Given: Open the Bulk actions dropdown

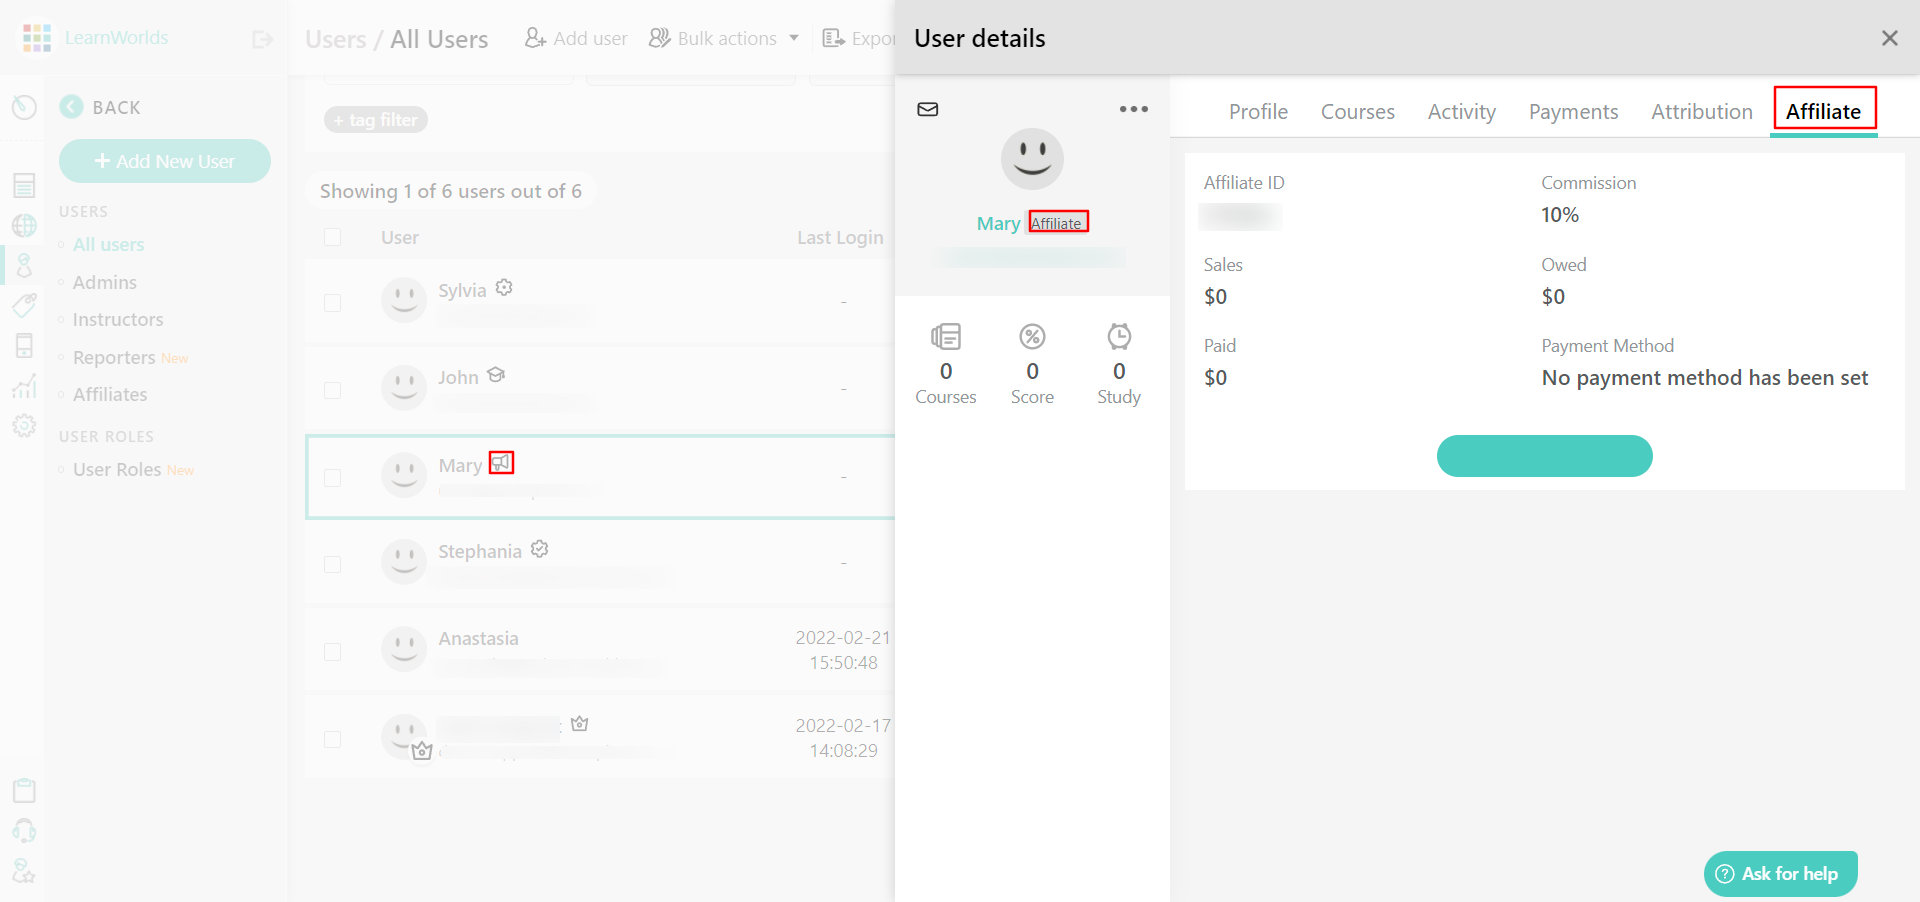Looking at the screenshot, I should [723, 38].
